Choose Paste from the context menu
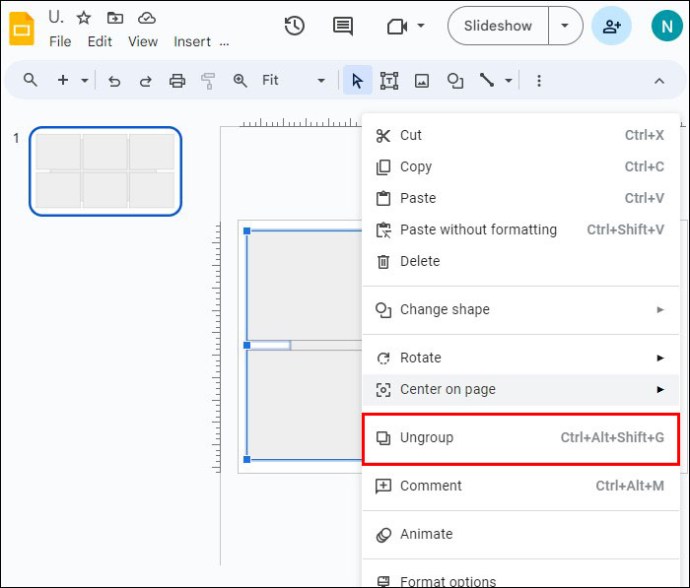Screen dimensions: 690x588 tap(521, 198)
